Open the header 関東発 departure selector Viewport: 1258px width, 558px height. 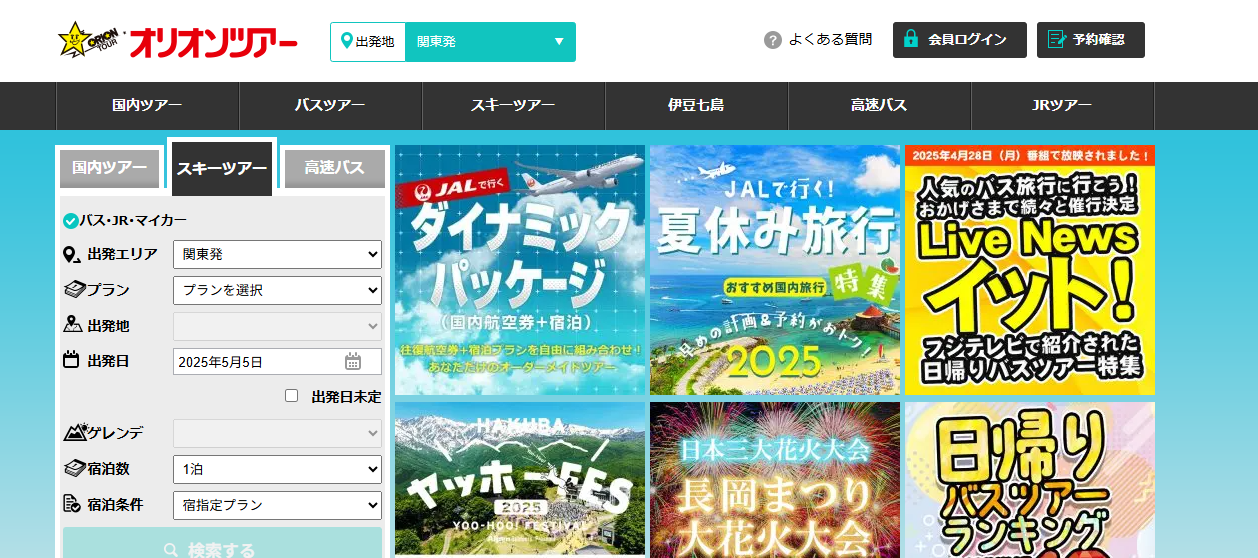click(489, 42)
